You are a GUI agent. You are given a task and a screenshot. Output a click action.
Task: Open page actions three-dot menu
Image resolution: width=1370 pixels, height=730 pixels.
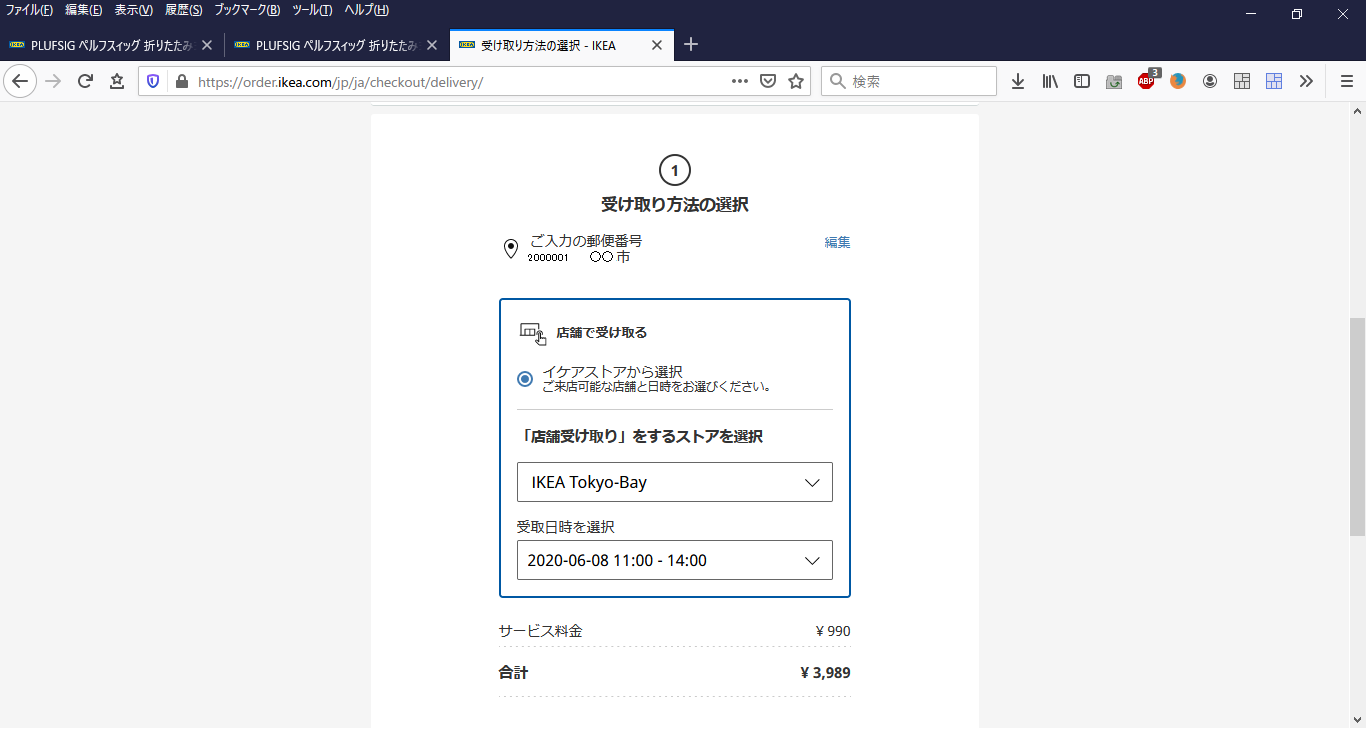tap(740, 82)
